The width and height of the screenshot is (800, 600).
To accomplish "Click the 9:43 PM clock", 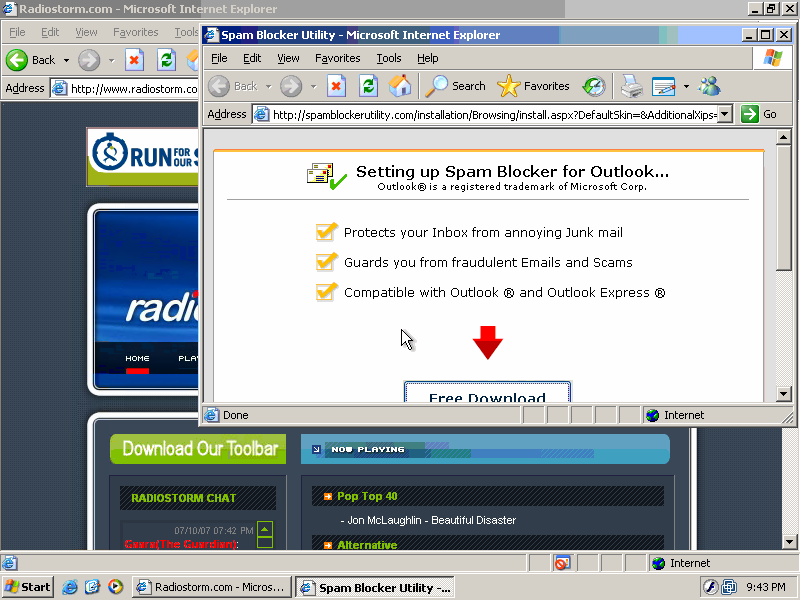I will (766, 587).
